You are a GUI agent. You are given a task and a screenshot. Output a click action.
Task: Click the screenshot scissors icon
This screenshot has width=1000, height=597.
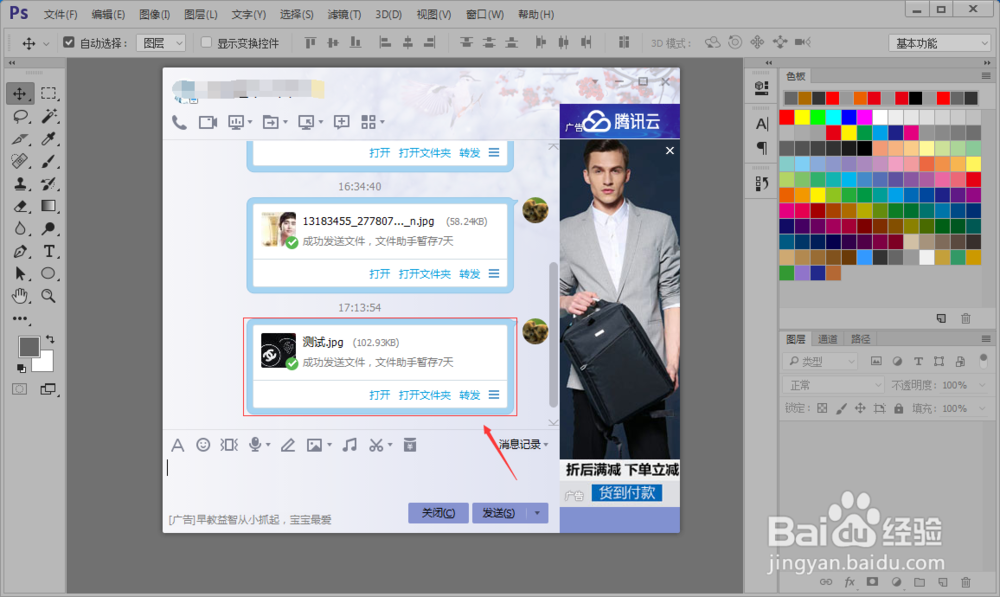(x=376, y=445)
